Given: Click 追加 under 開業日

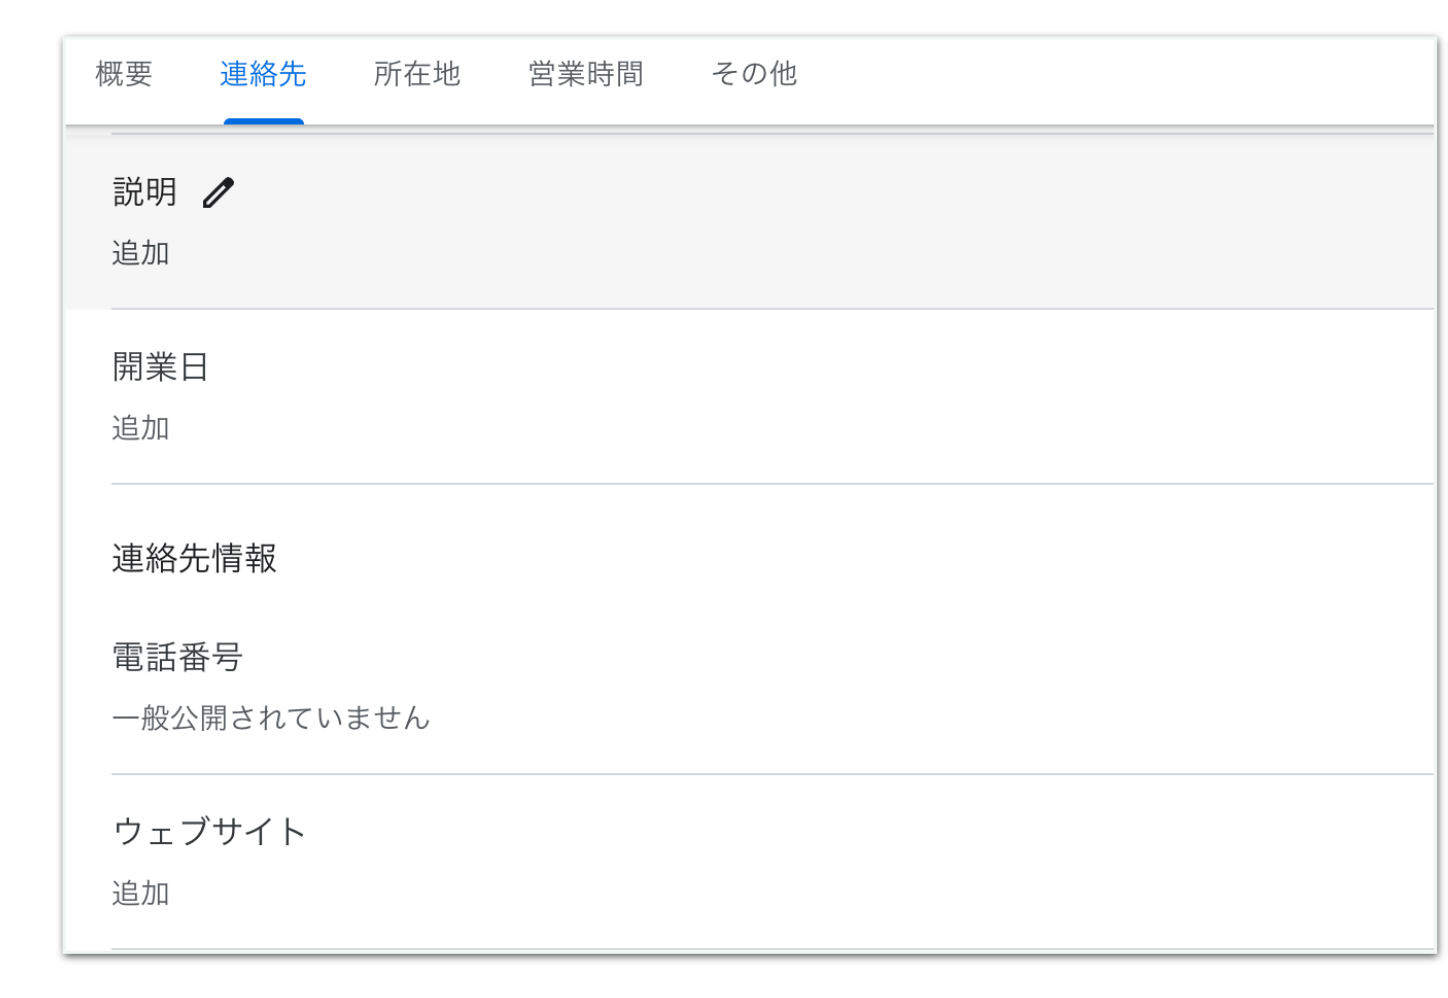Looking at the screenshot, I should 141,428.
